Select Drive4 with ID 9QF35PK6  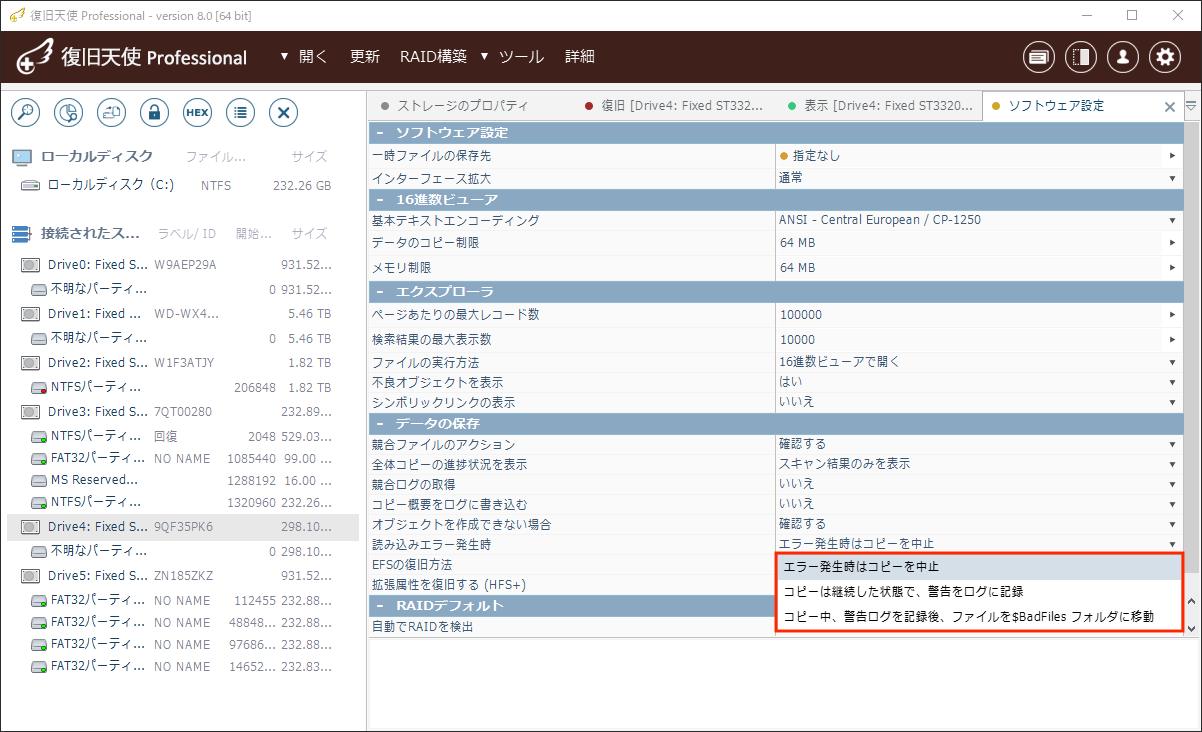[x=183, y=527]
